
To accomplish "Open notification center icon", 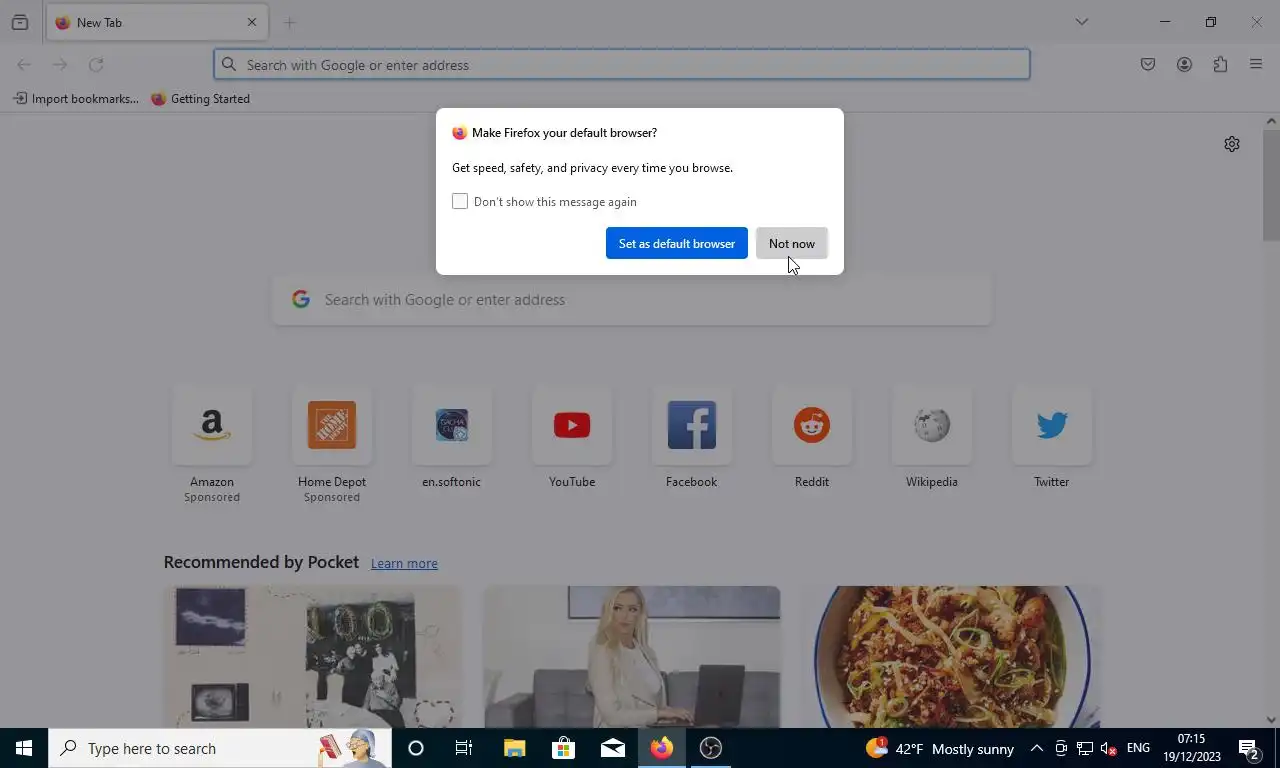I will (x=1249, y=748).
